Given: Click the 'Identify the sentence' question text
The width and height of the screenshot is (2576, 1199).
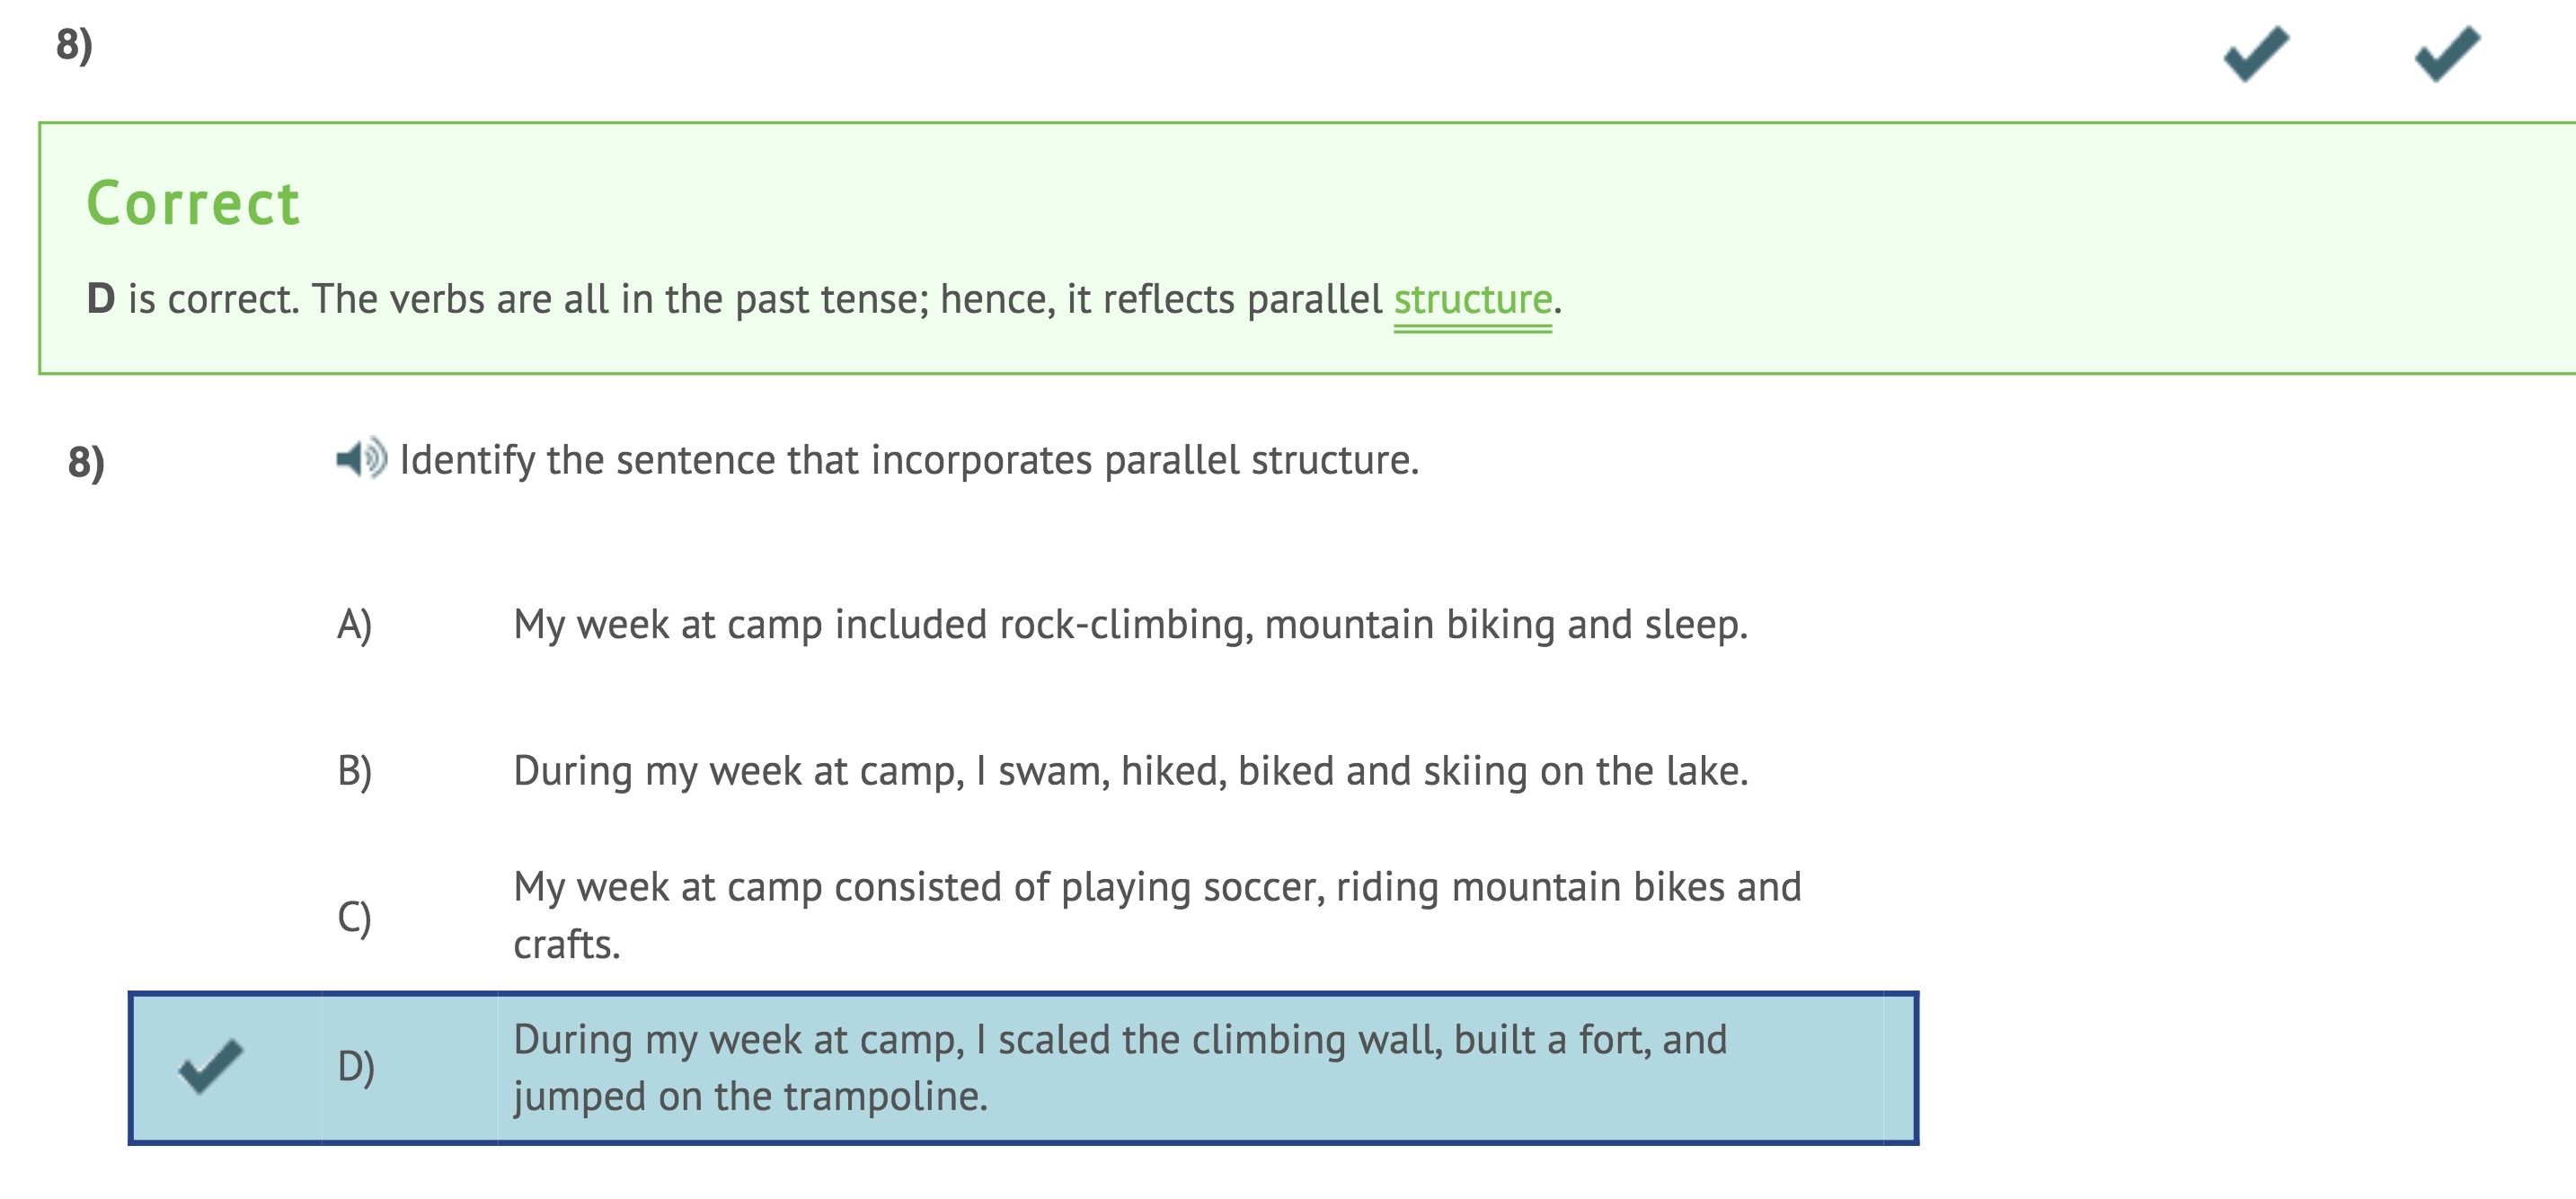Looking at the screenshot, I should [x=908, y=461].
